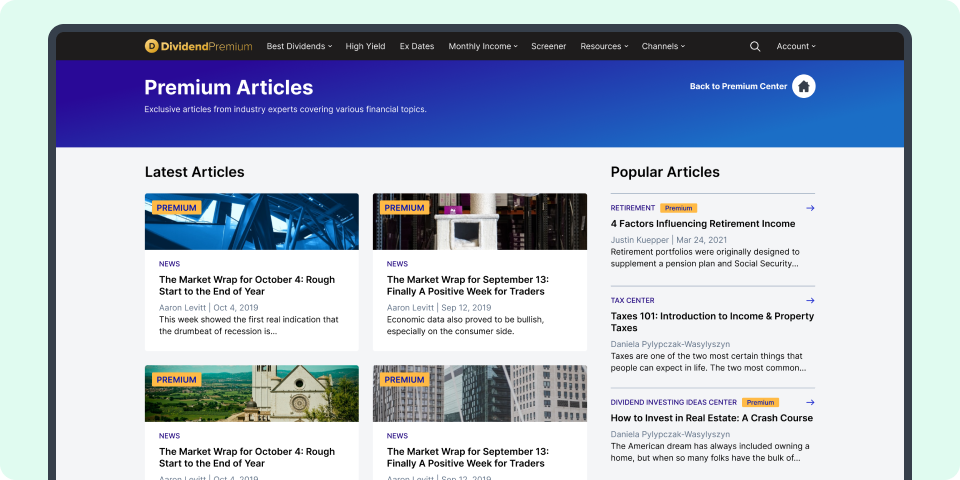Click the skyscraper buildings article thumbnail
Viewport: 960px width, 480px height.
[479, 394]
